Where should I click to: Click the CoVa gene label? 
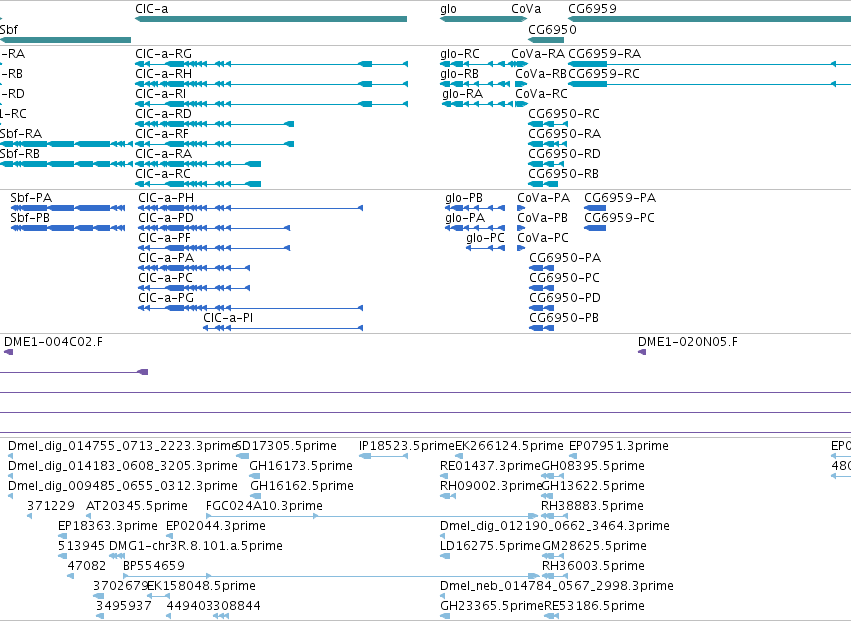526,9
